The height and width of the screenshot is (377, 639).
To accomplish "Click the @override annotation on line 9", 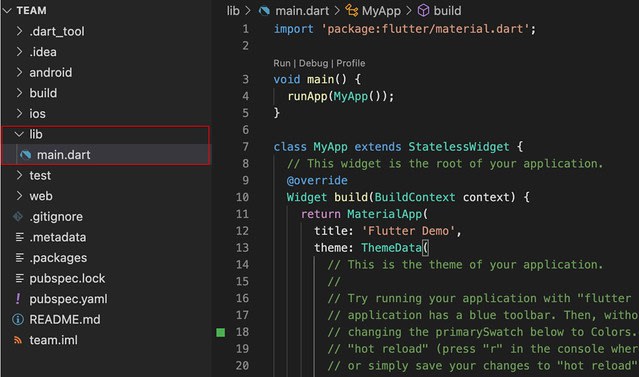I will coord(317,180).
